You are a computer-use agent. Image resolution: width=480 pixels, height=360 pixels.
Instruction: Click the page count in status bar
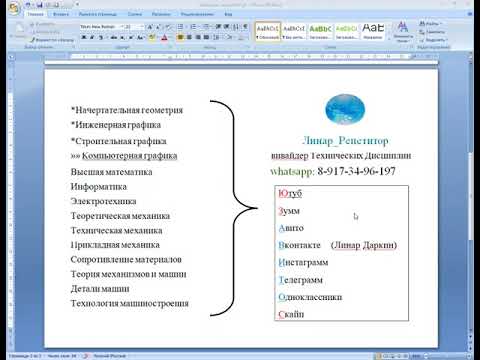(25, 356)
